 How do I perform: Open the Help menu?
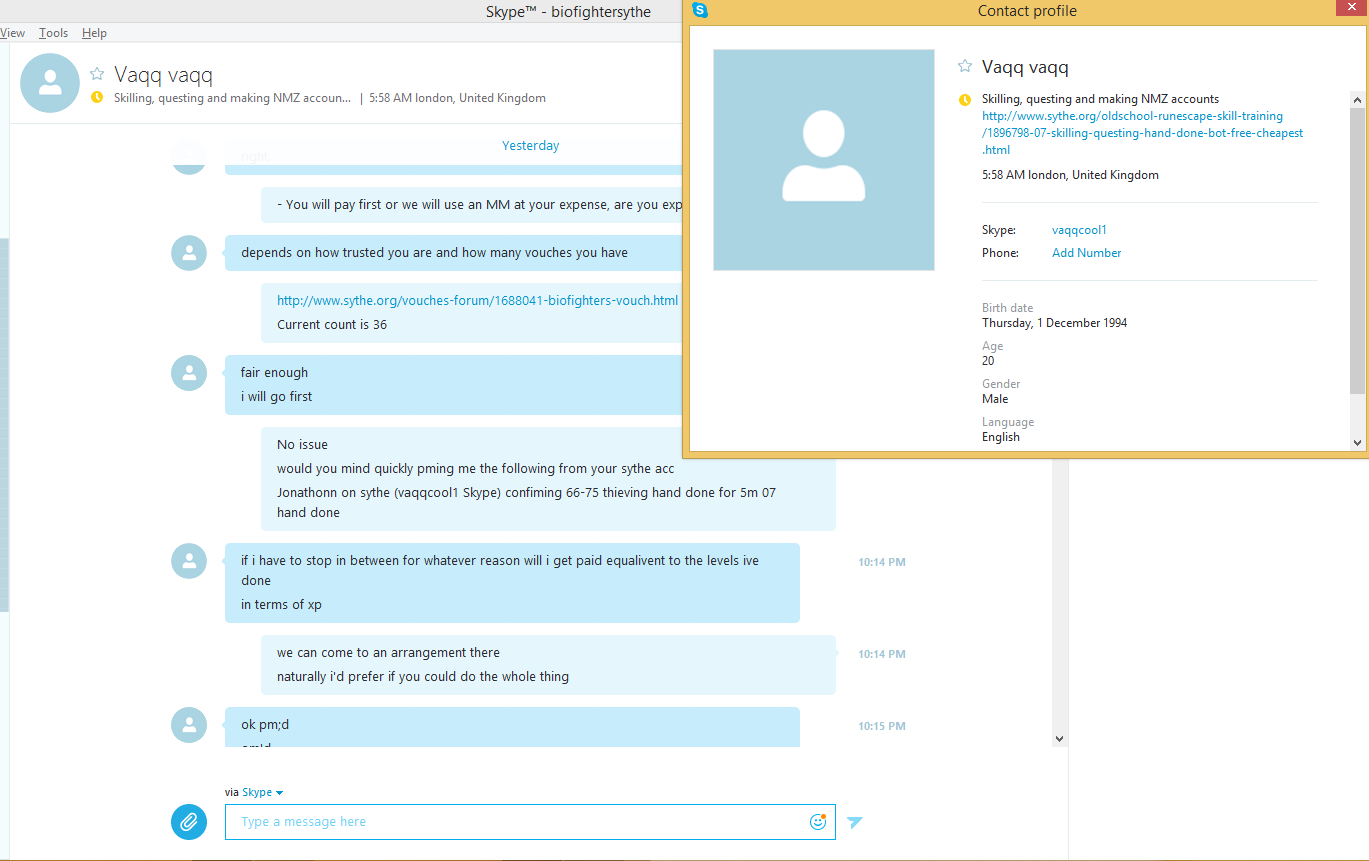pyautogui.click(x=95, y=33)
